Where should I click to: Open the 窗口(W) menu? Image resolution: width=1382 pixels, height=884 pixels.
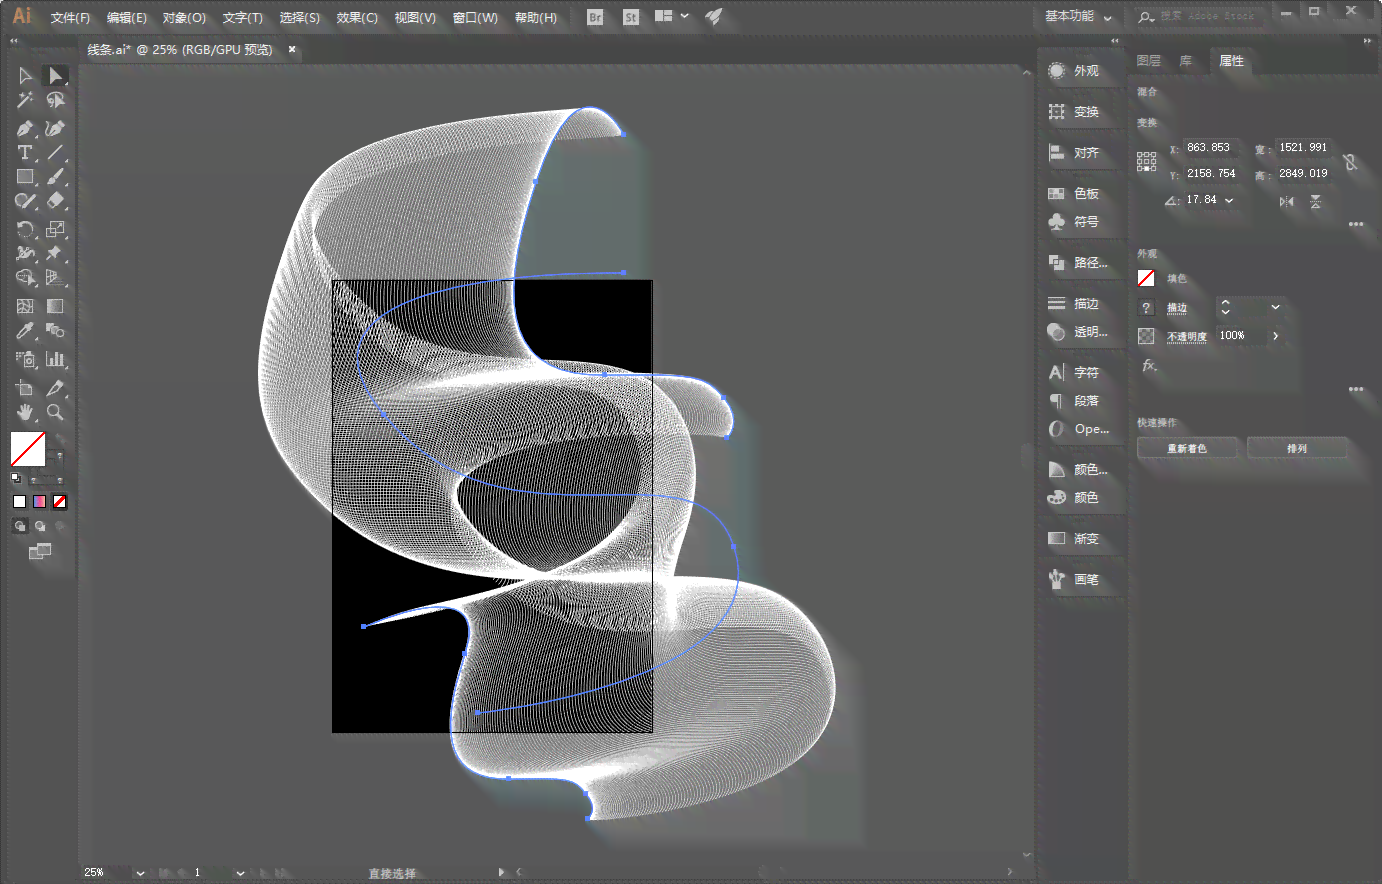pyautogui.click(x=475, y=18)
